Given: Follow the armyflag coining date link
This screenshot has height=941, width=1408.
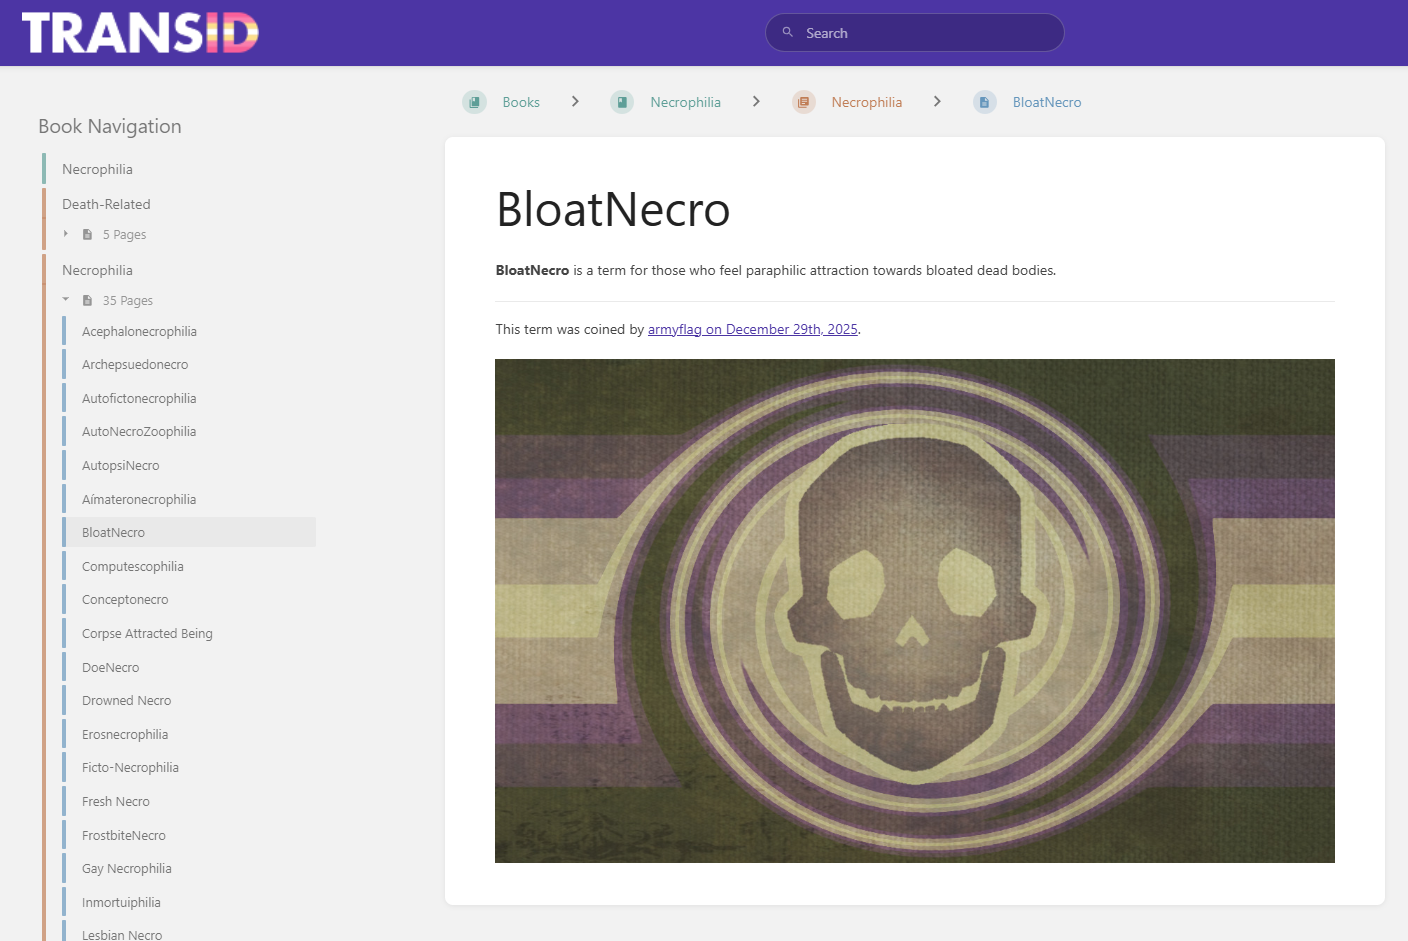Looking at the screenshot, I should pyautogui.click(x=752, y=330).
